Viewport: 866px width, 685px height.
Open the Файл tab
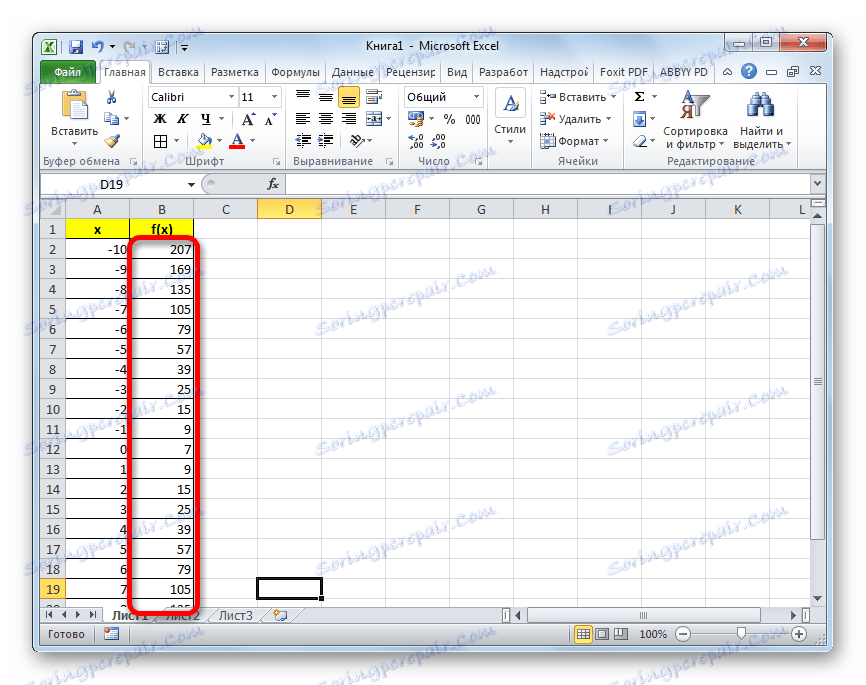(67, 72)
